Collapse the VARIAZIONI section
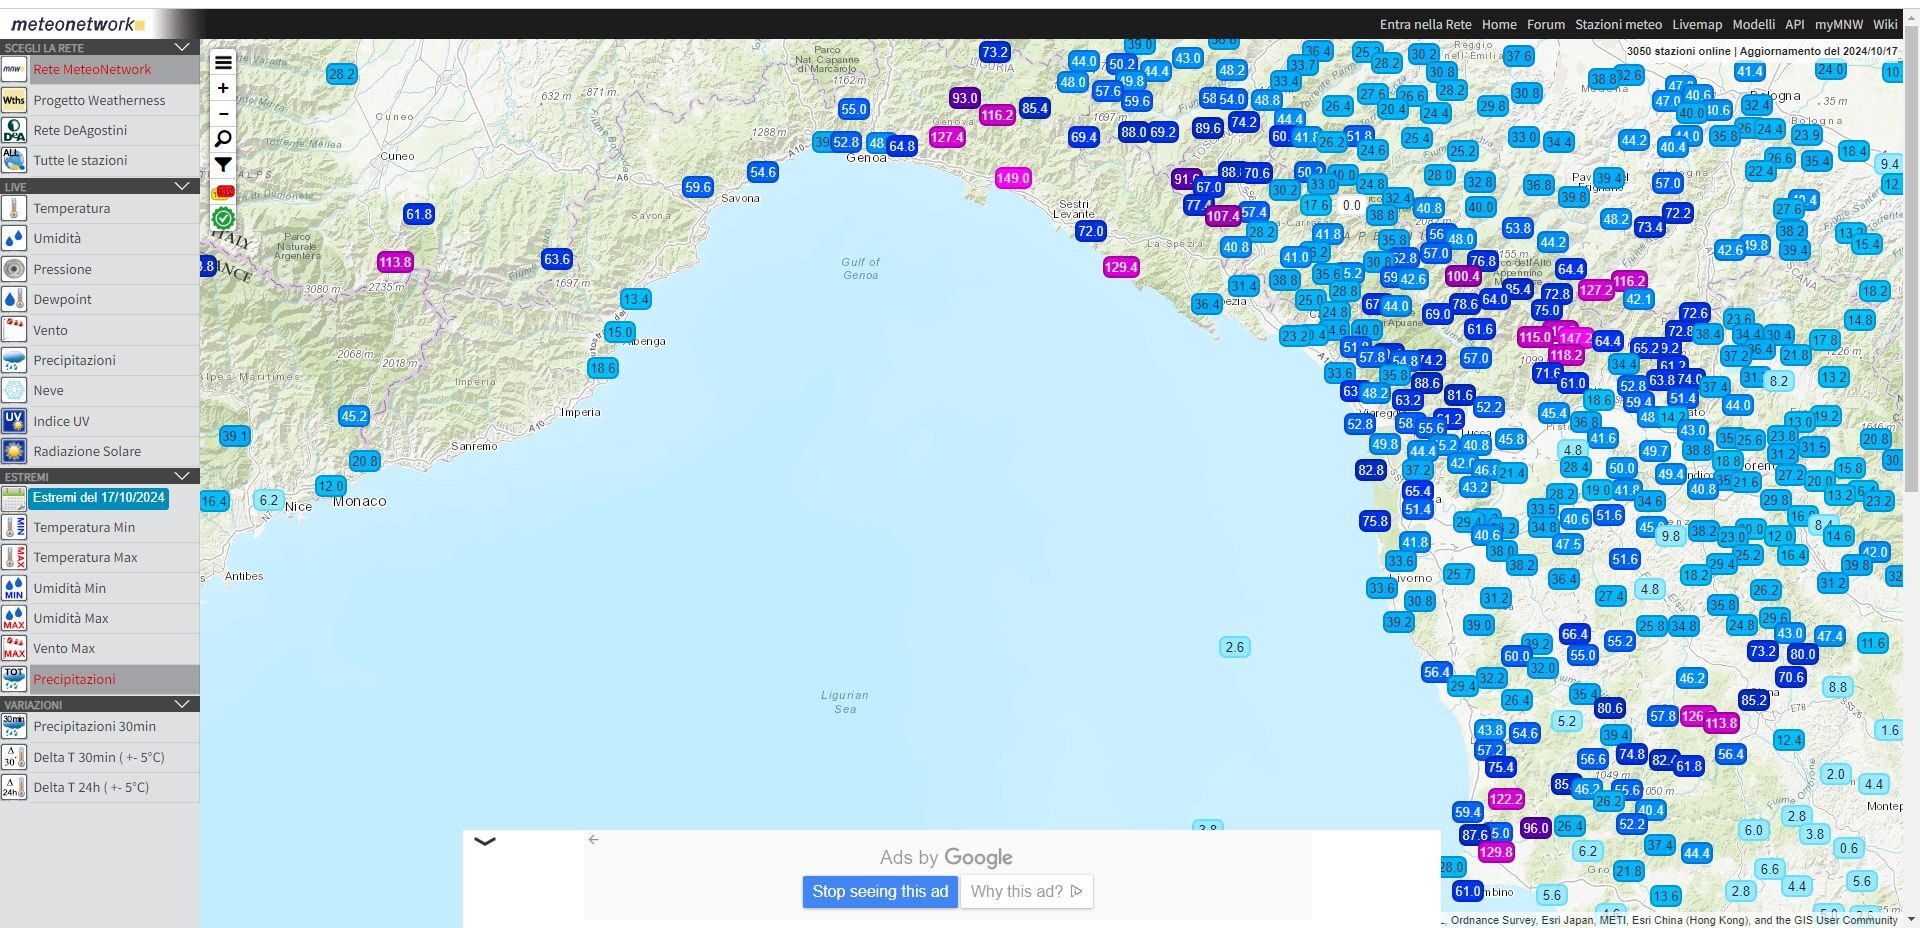The image size is (1920, 928). click(182, 704)
